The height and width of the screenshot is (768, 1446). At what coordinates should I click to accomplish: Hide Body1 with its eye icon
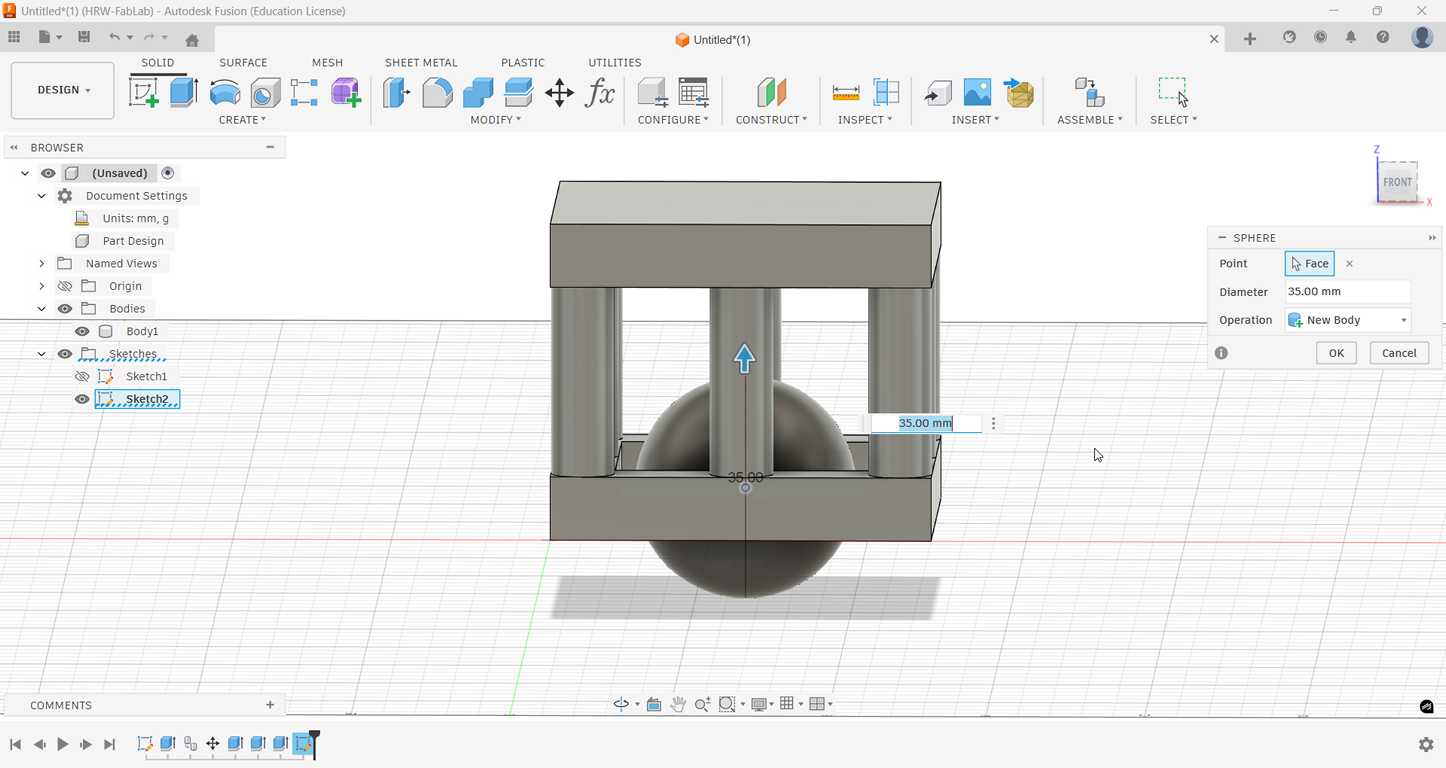[82, 331]
